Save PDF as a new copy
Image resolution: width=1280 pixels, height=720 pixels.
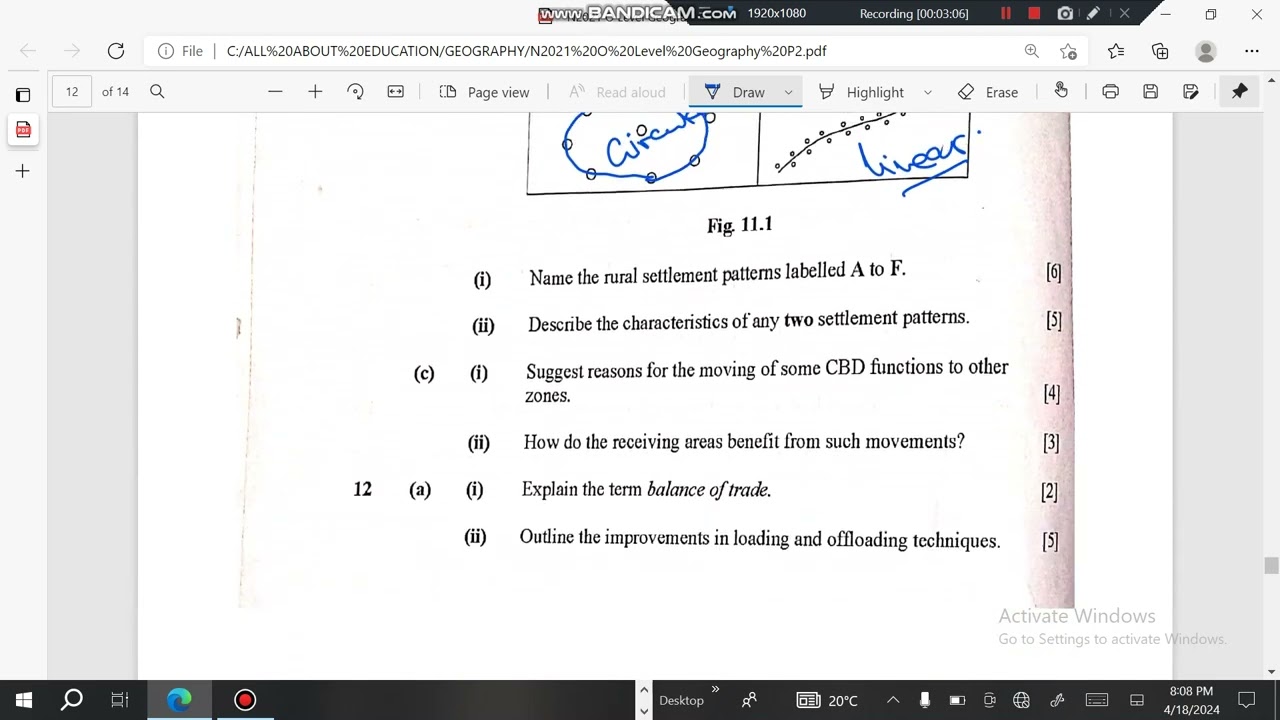click(x=1191, y=91)
